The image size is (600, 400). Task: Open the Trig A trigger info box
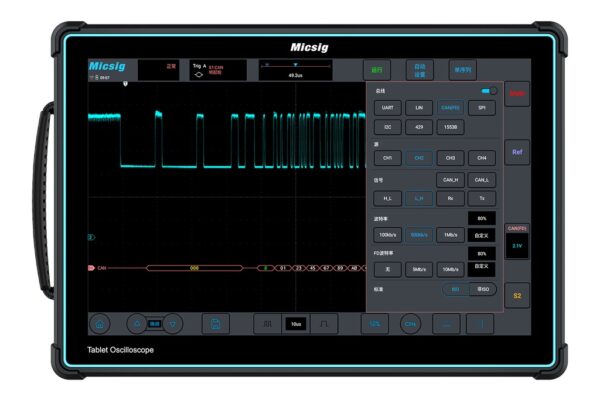(218, 70)
